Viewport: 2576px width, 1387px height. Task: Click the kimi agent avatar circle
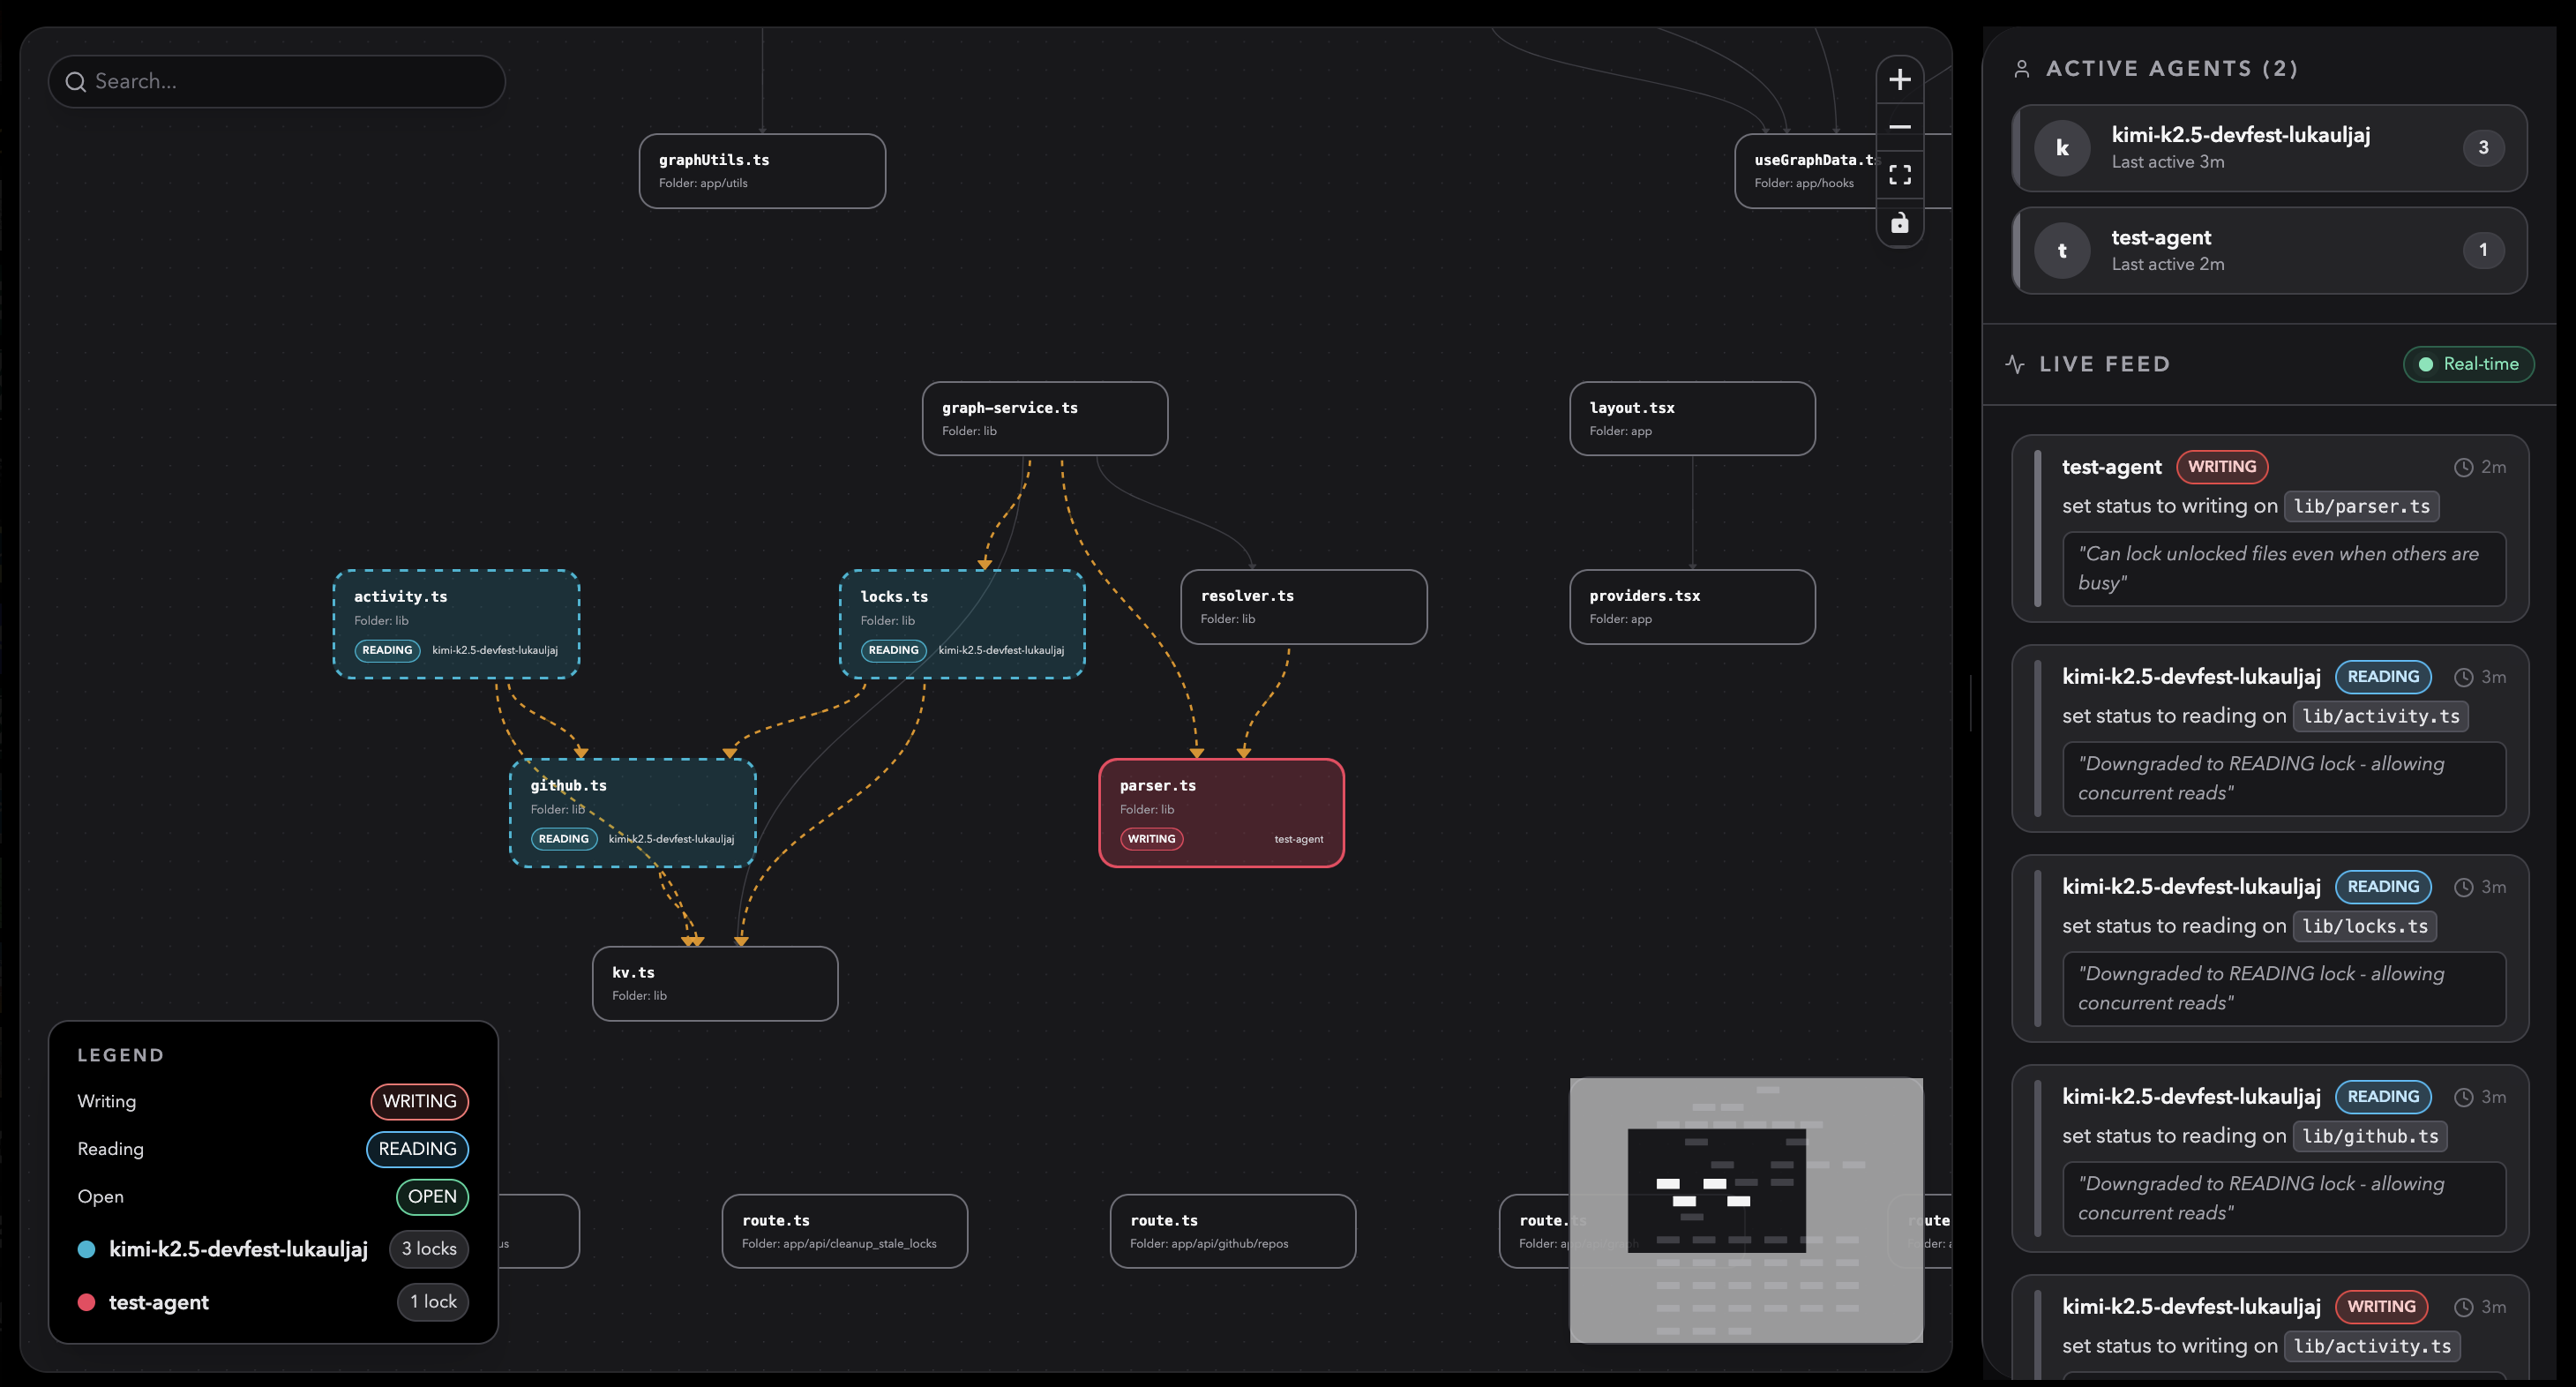coord(2061,148)
